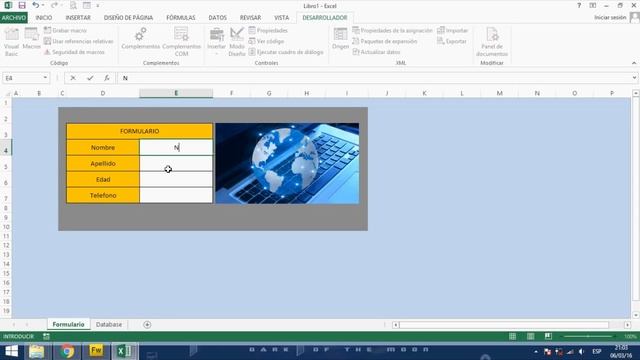Customize the quick access toolbar dropdown

pyautogui.click(x=98, y=6)
